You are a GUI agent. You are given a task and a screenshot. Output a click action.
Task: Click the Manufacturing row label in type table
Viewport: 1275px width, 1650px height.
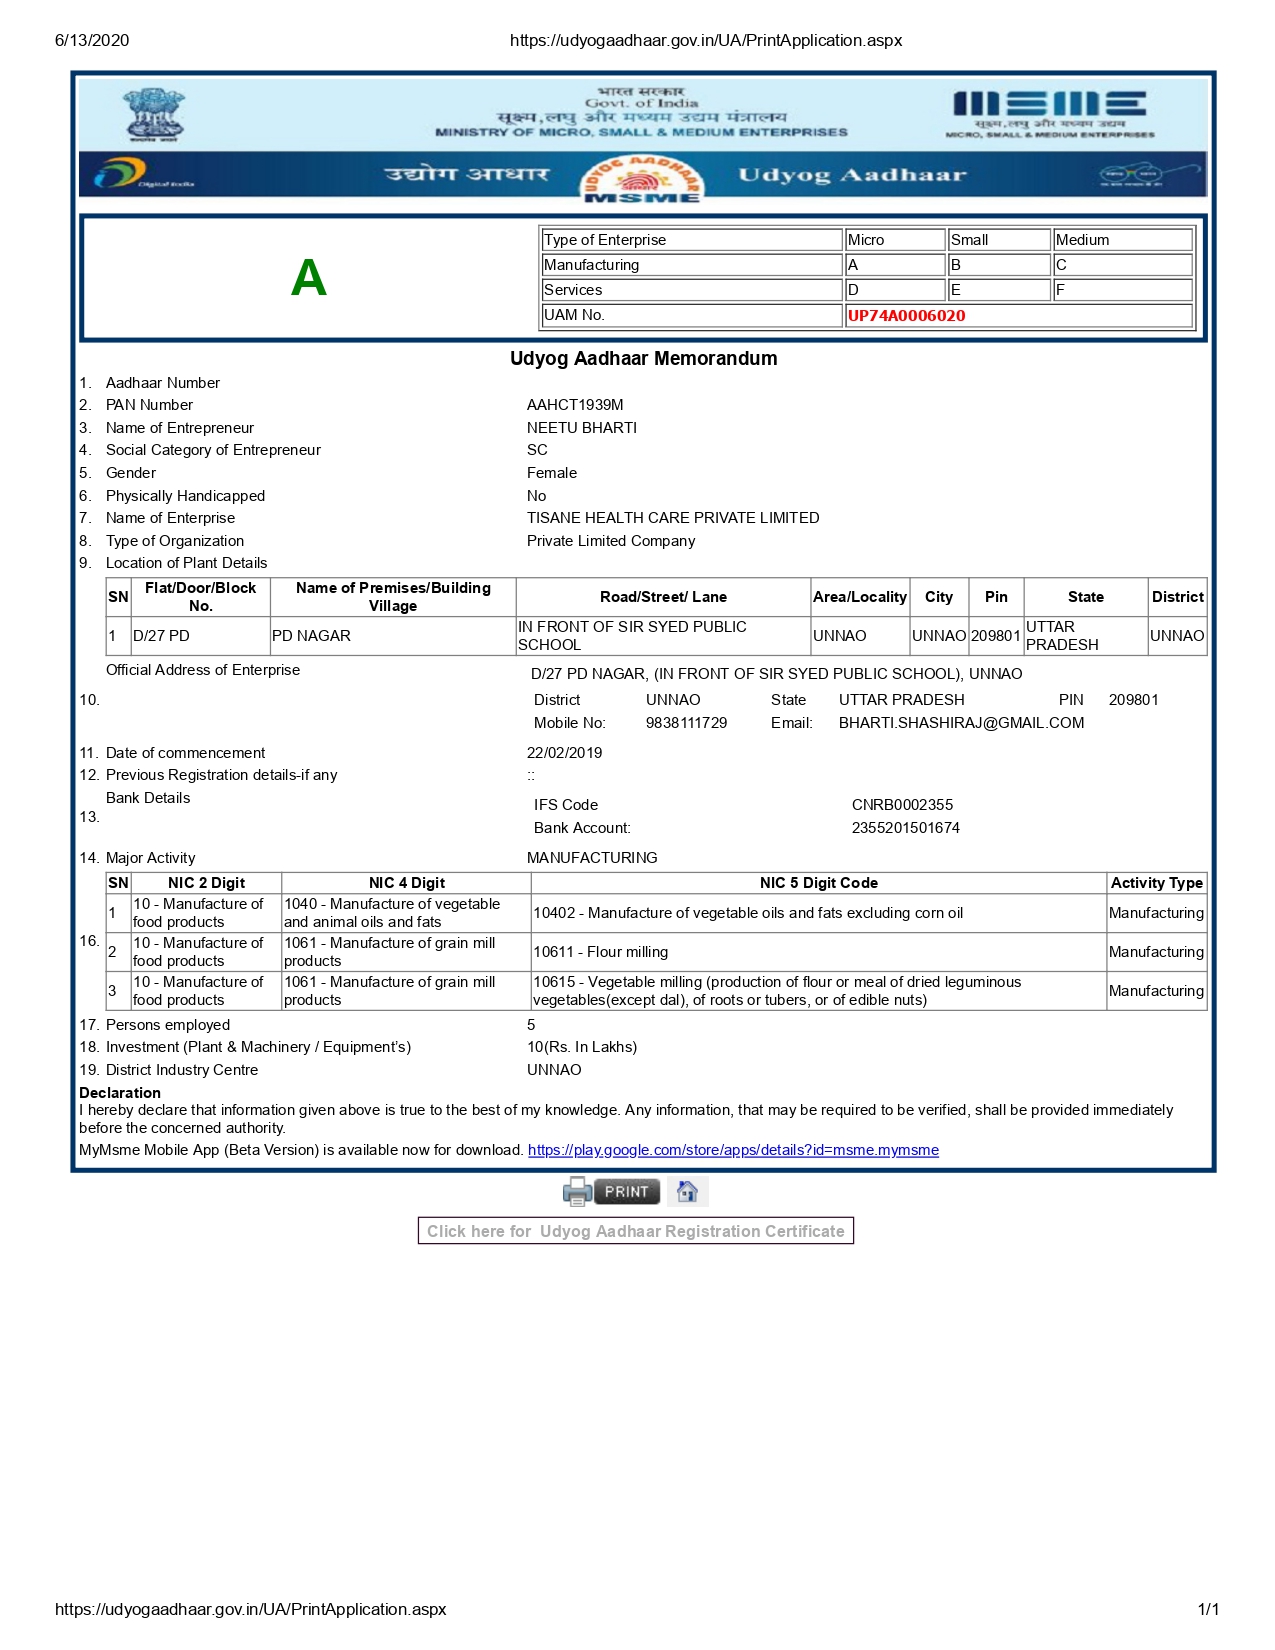coord(692,265)
